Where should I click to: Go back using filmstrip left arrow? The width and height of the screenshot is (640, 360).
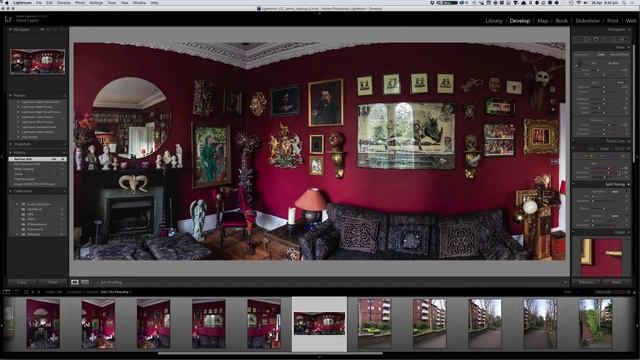pyautogui.click(x=33, y=292)
